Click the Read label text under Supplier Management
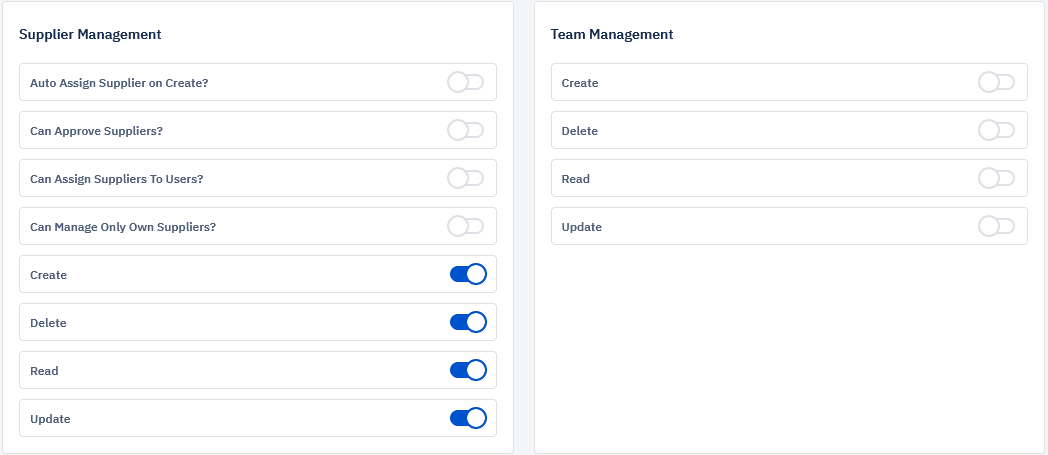The height and width of the screenshot is (455, 1048). point(44,371)
